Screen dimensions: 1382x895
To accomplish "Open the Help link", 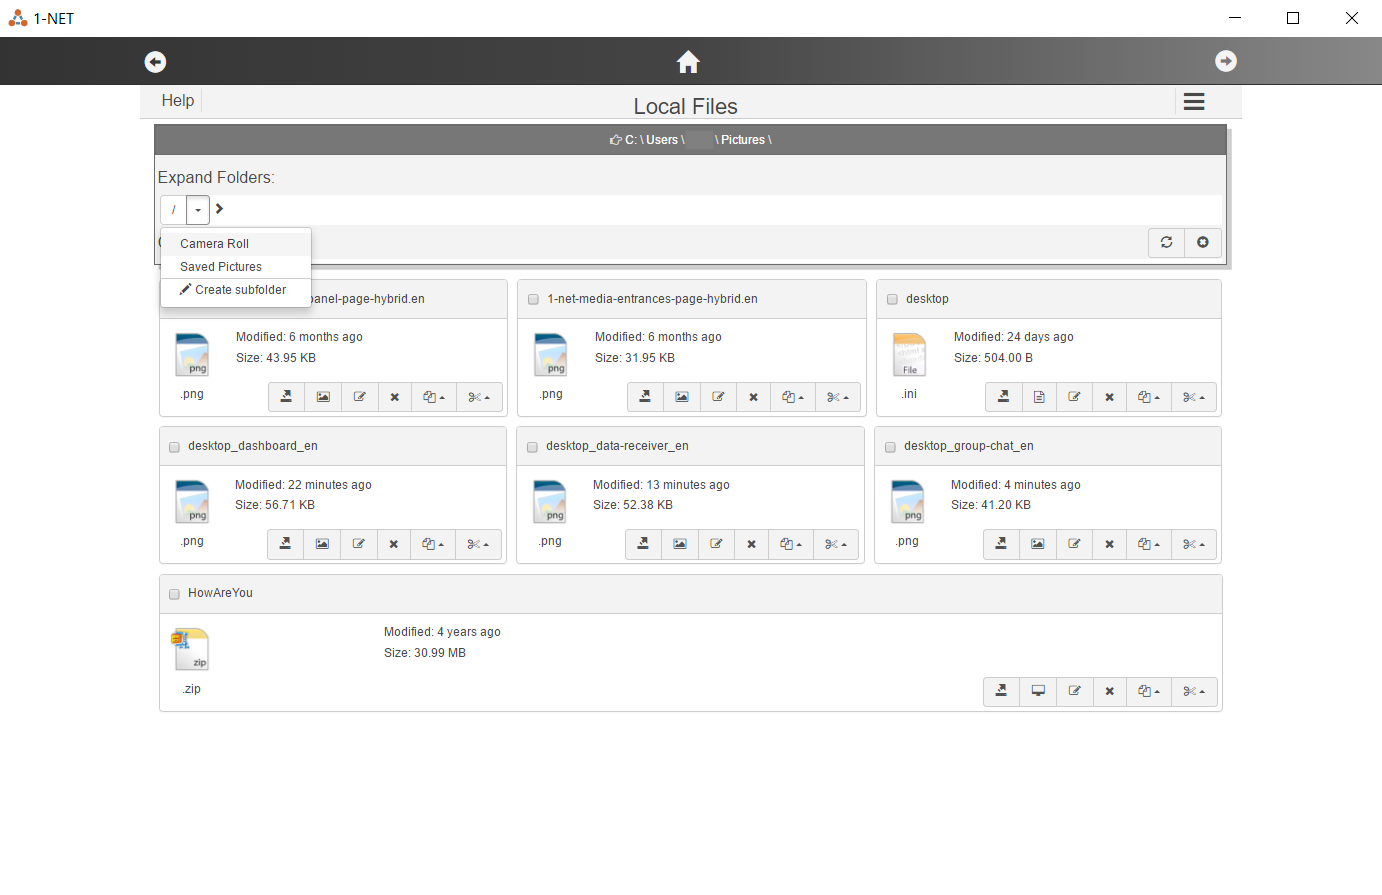I will [x=178, y=101].
